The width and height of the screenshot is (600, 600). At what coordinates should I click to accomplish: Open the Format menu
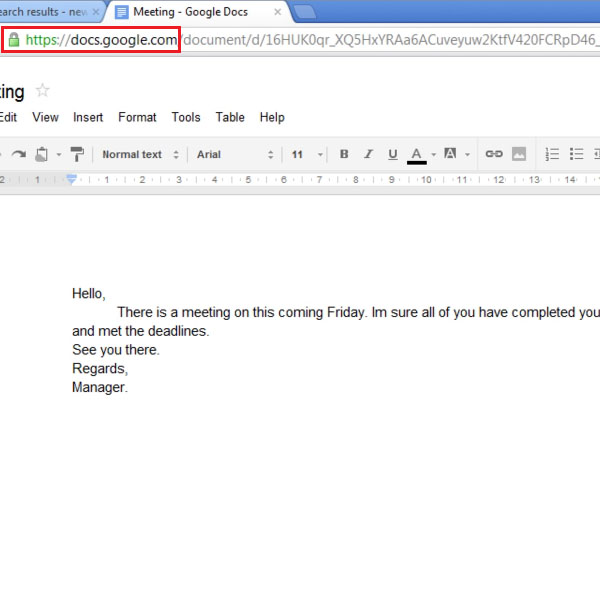pos(137,117)
